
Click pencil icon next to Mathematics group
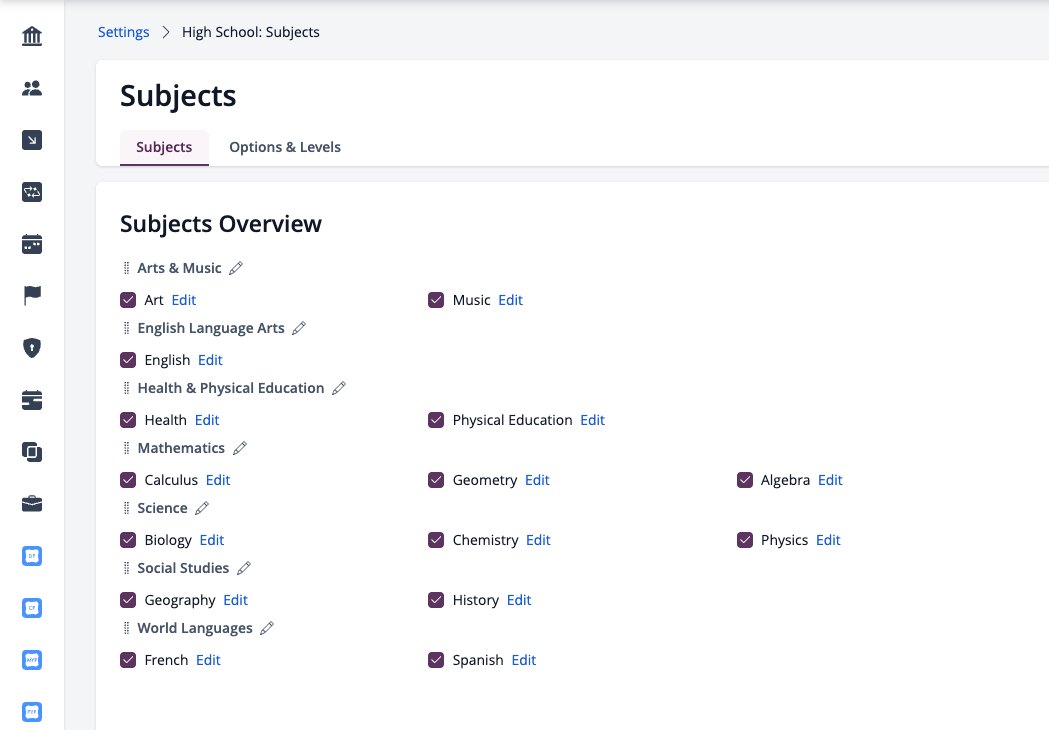pyautogui.click(x=240, y=448)
